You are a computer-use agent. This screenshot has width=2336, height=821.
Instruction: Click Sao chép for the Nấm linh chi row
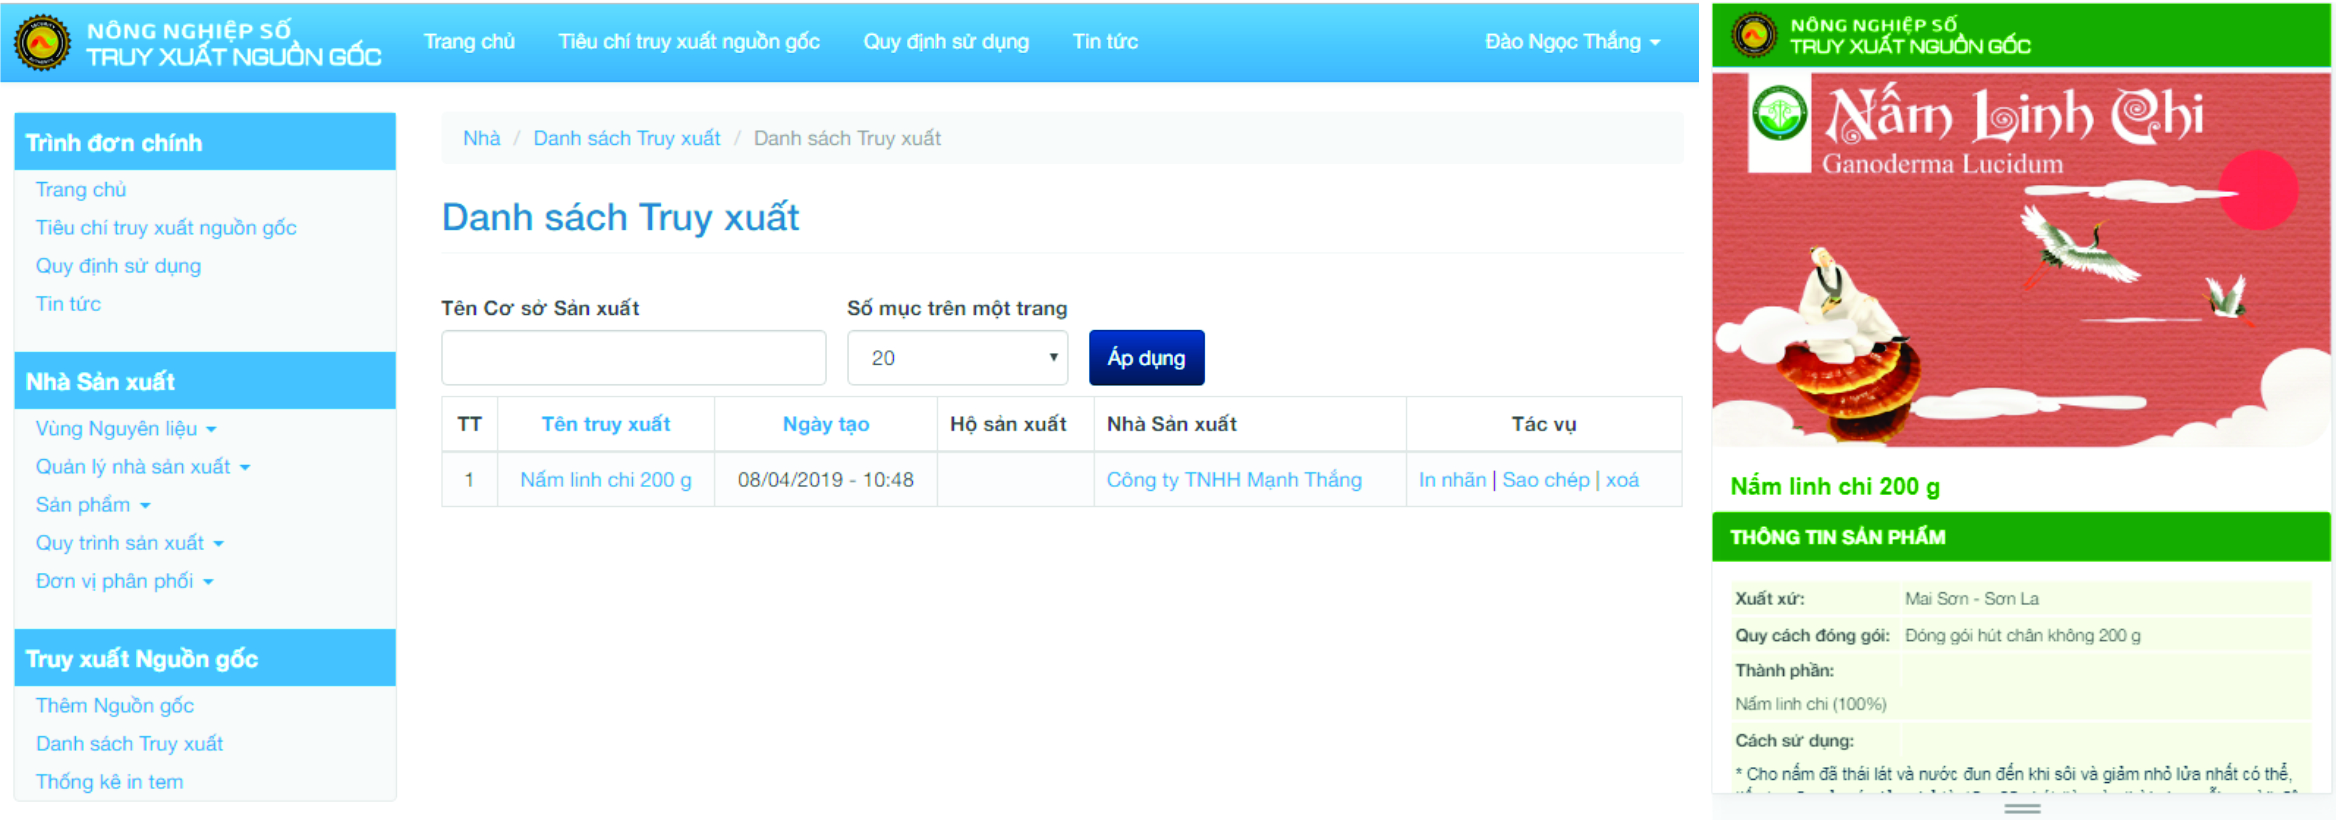pos(1545,480)
